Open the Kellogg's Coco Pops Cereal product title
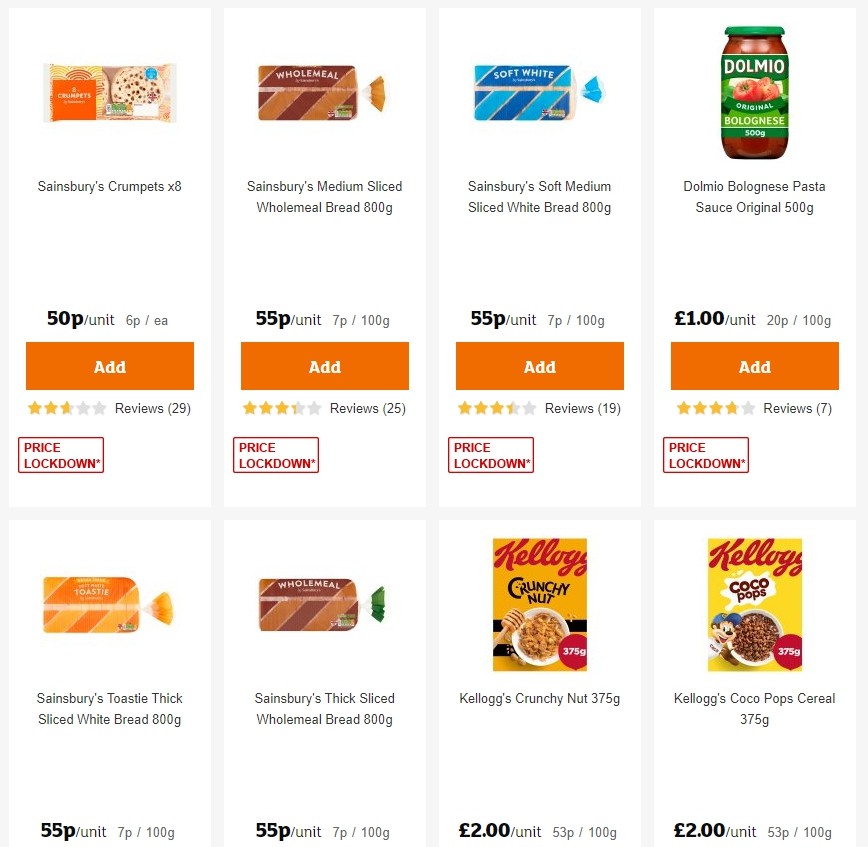Viewport: 868px width, 847px height. click(x=754, y=708)
